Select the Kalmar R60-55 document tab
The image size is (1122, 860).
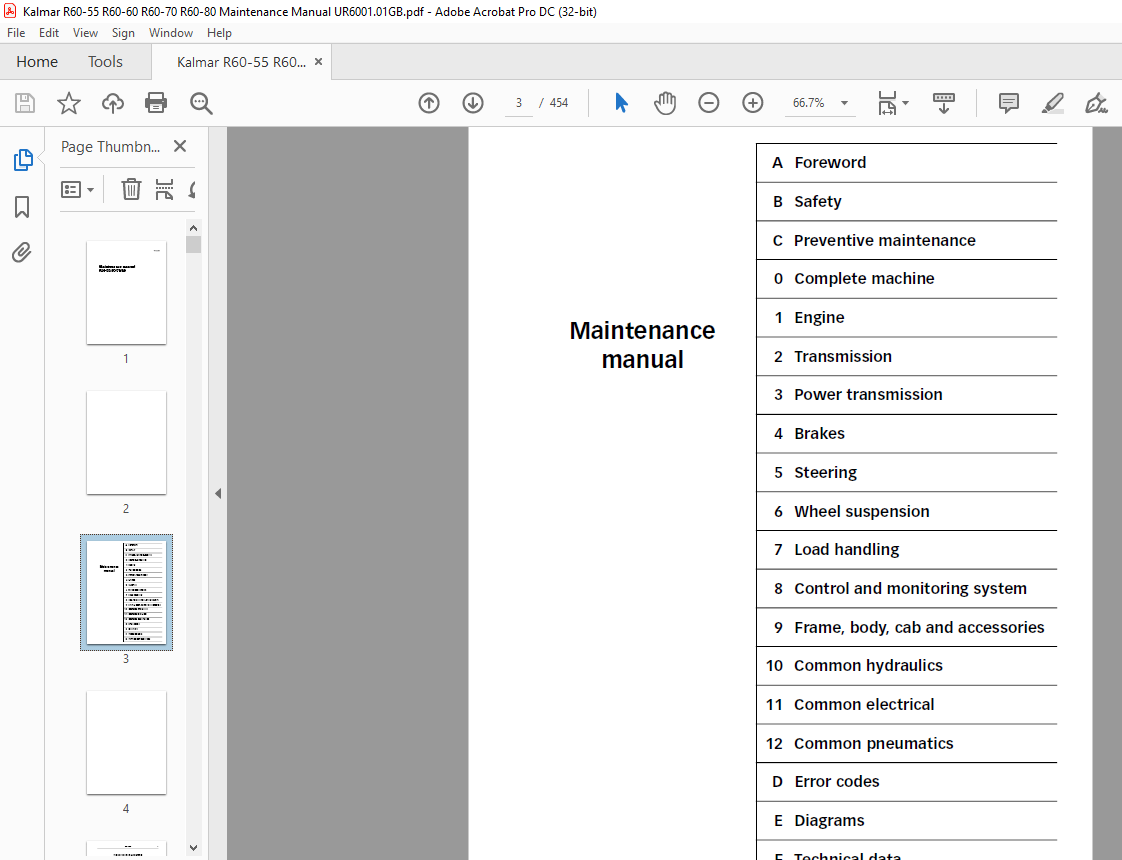(241, 62)
